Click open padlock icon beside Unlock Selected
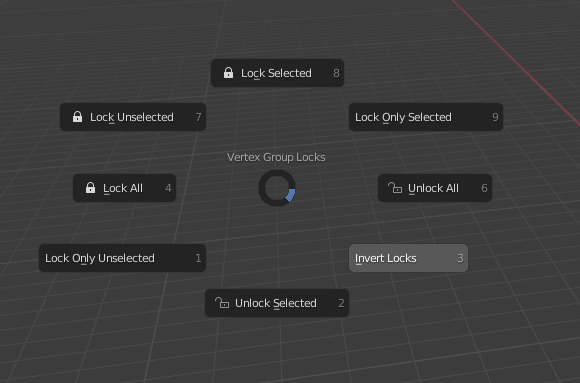The image size is (580, 383). click(222, 303)
